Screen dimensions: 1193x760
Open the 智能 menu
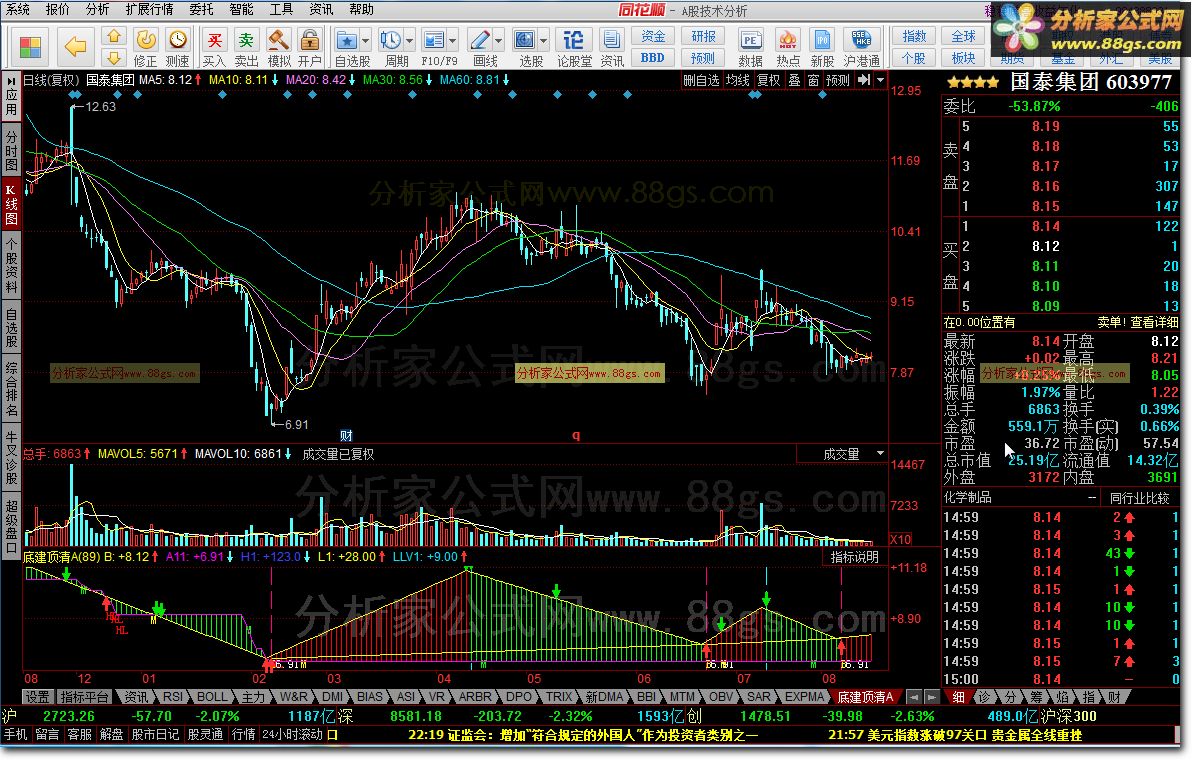[x=241, y=10]
